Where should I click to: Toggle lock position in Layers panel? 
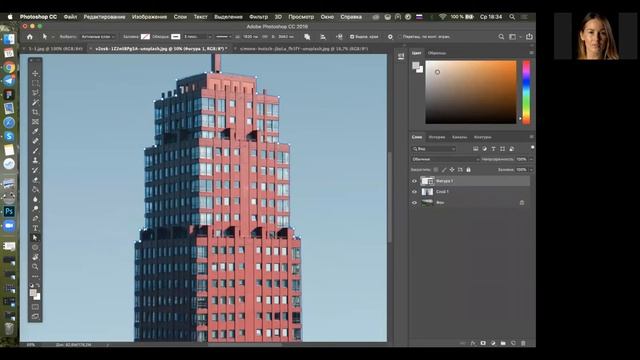[452, 169]
